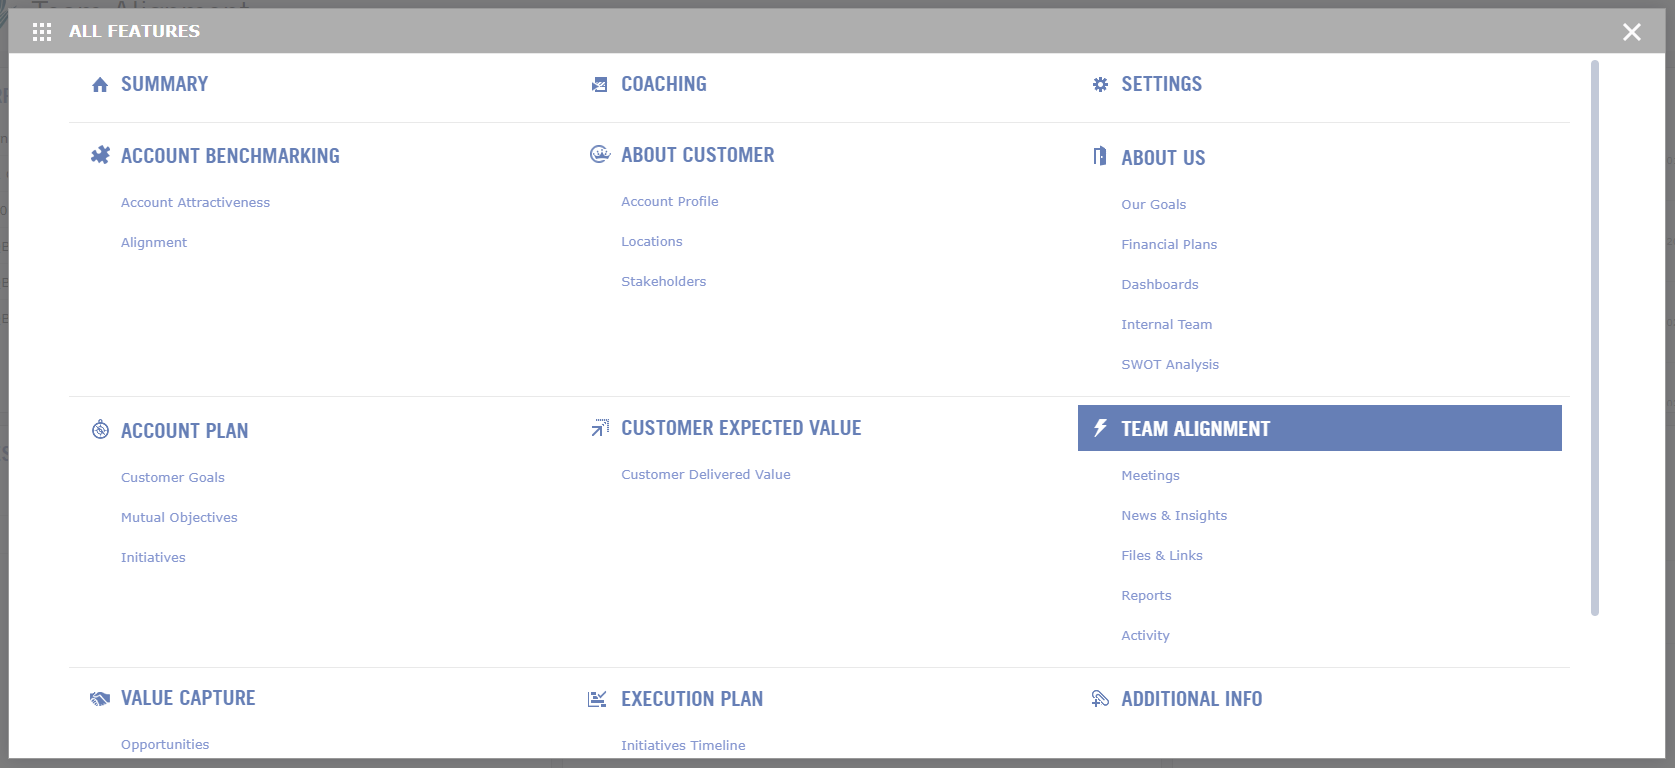Image resolution: width=1675 pixels, height=768 pixels.
Task: Go to About Customer heading
Action: (x=698, y=155)
